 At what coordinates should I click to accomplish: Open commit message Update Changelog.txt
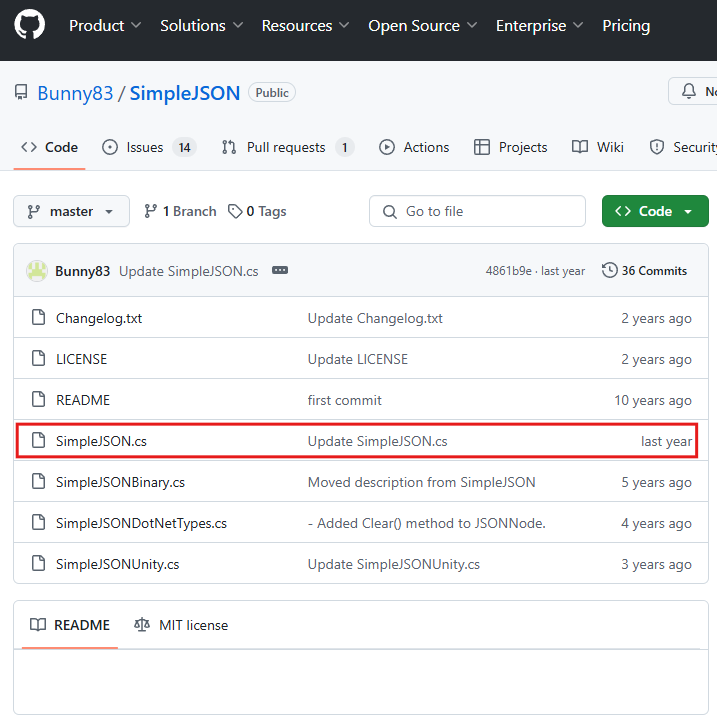(x=375, y=319)
